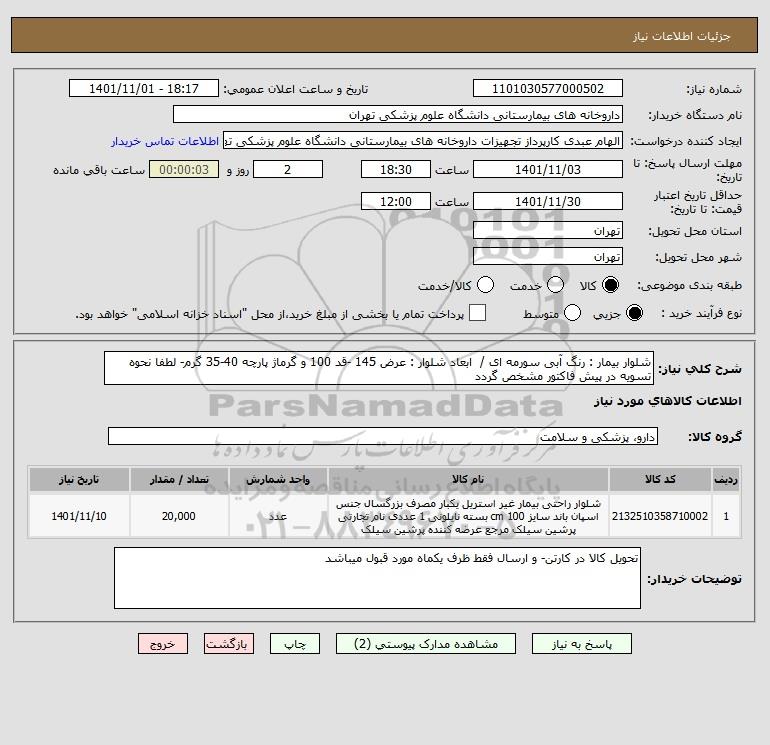Click the بازگشت back button

(x=229, y=644)
